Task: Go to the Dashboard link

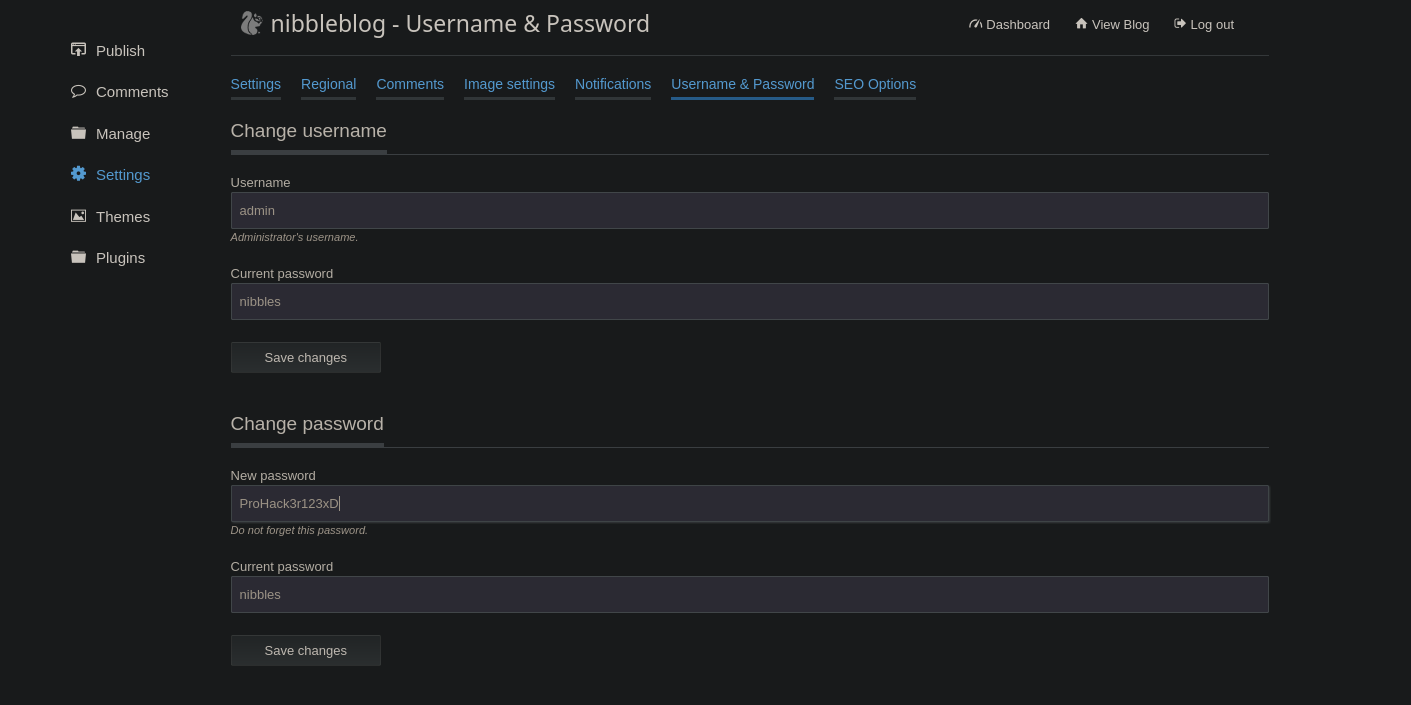Action: (1009, 24)
